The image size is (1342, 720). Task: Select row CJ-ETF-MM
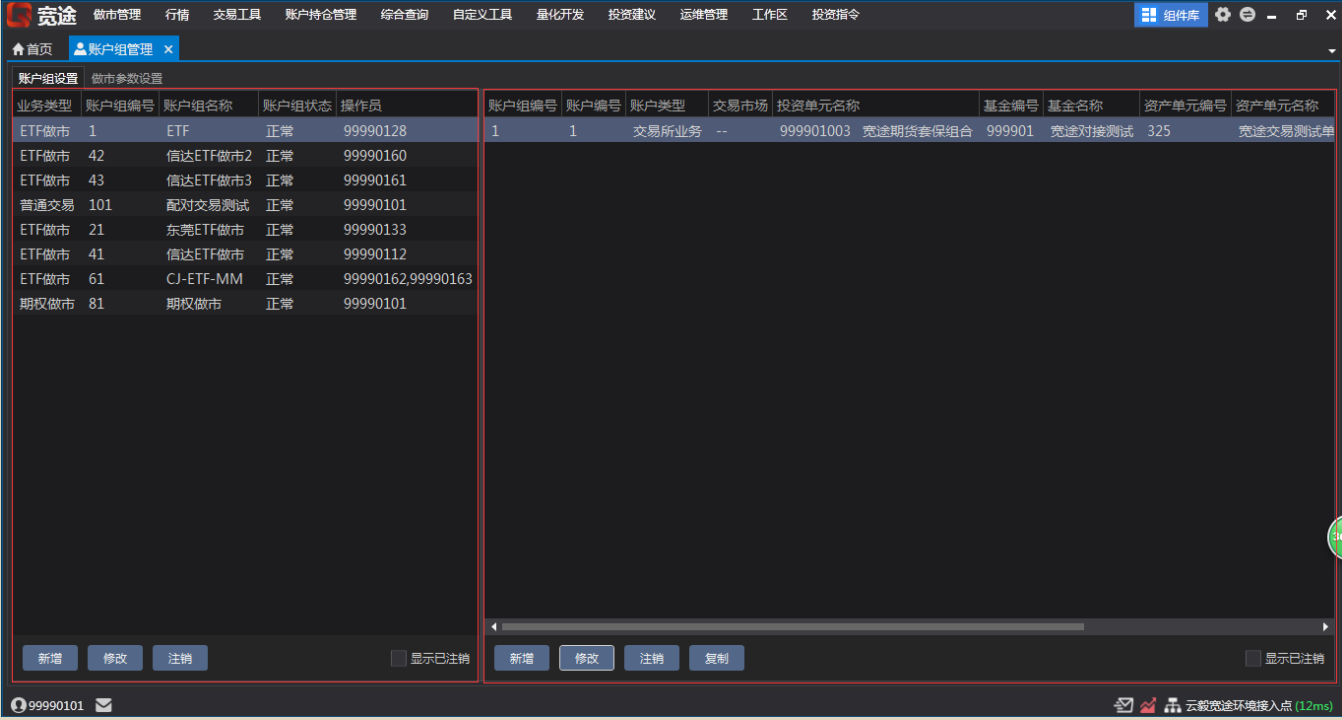(245, 279)
